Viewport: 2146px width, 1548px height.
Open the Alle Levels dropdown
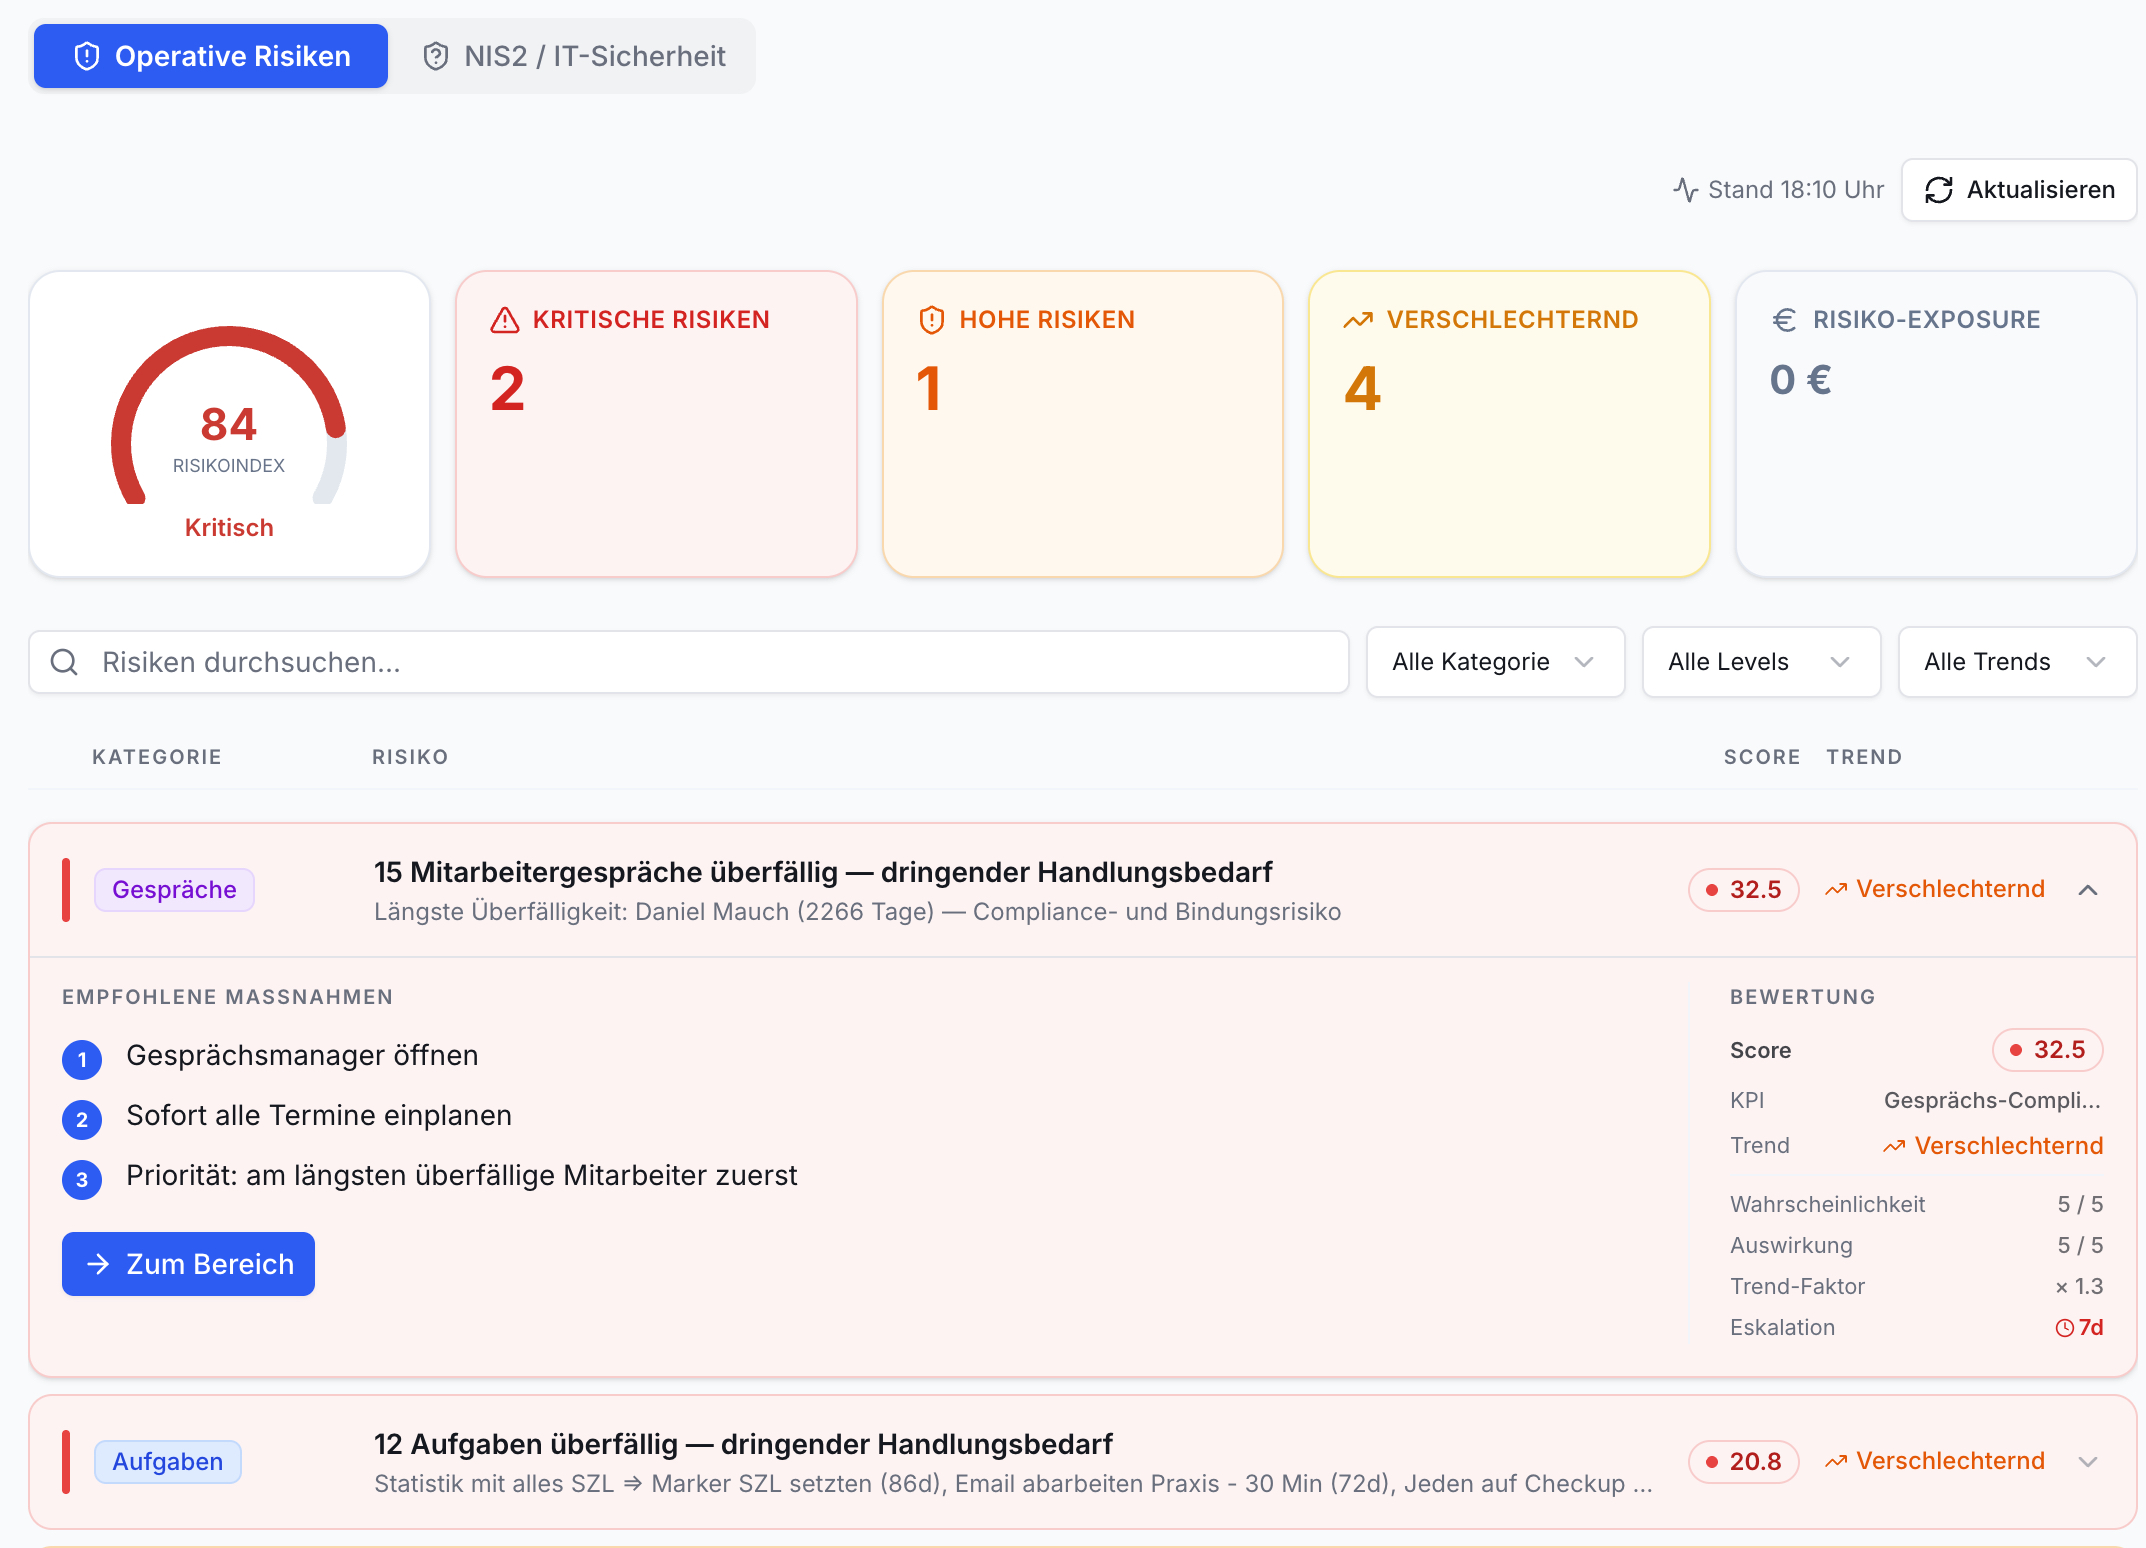tap(1761, 662)
